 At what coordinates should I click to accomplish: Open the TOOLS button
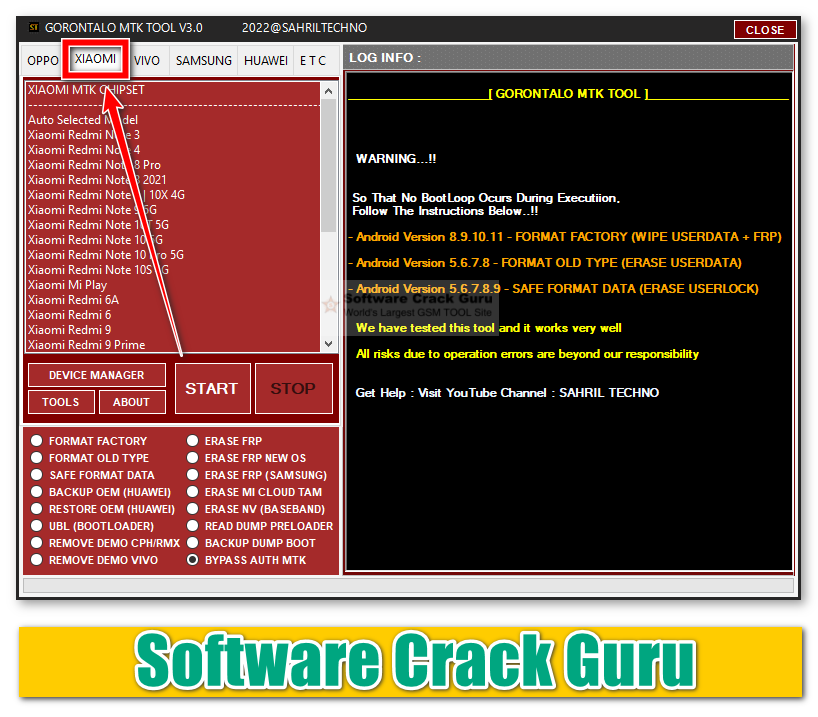[61, 402]
